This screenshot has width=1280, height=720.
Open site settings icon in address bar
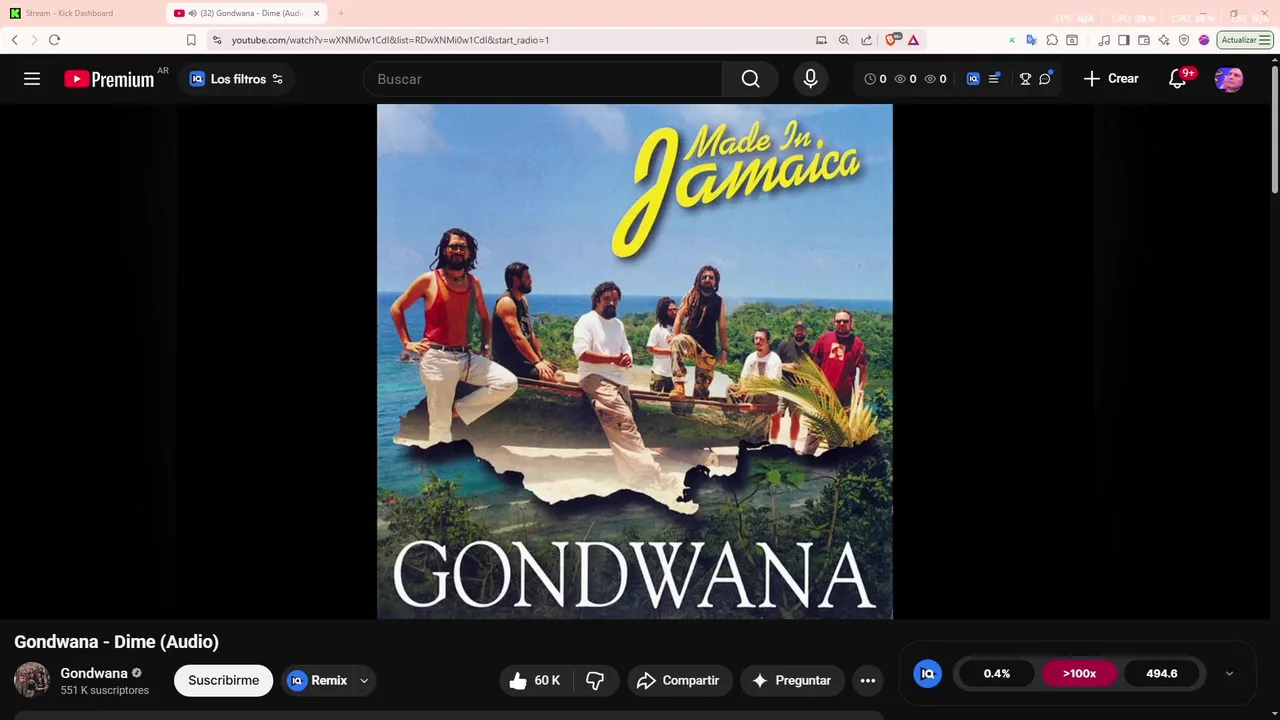click(217, 40)
